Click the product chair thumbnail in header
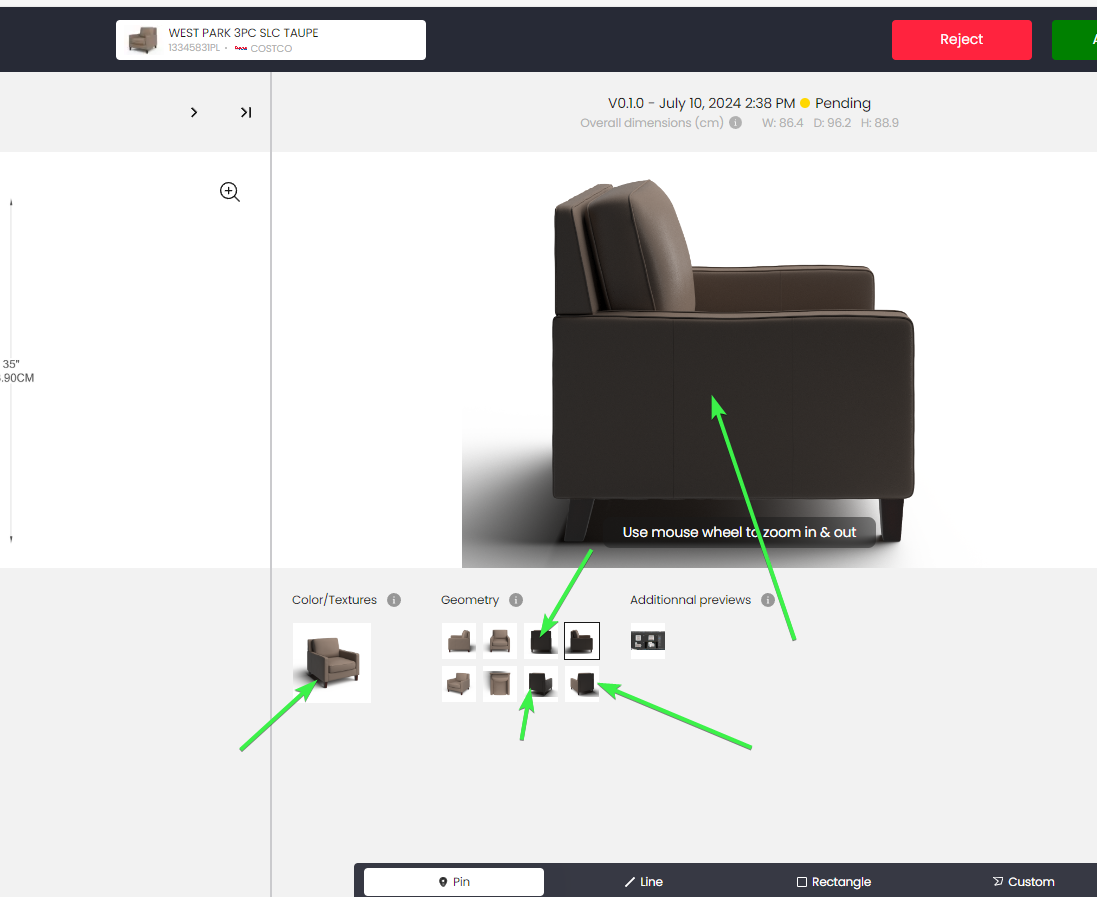The width and height of the screenshot is (1097, 897). click(x=143, y=40)
